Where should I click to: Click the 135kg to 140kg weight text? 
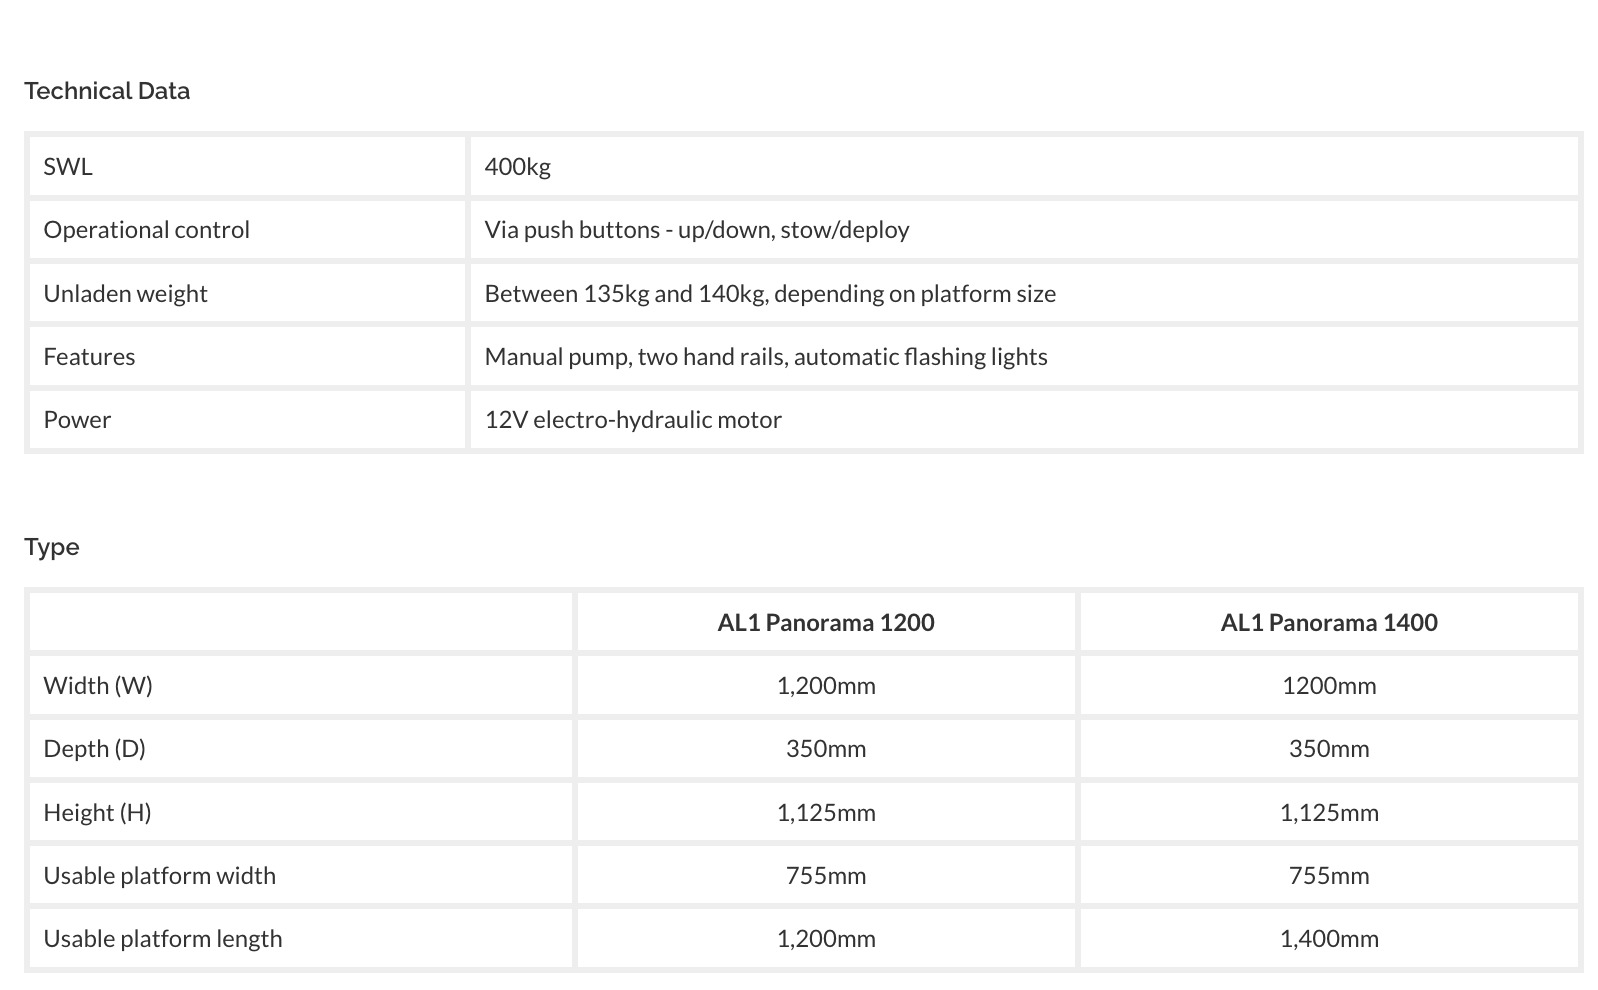(x=769, y=294)
